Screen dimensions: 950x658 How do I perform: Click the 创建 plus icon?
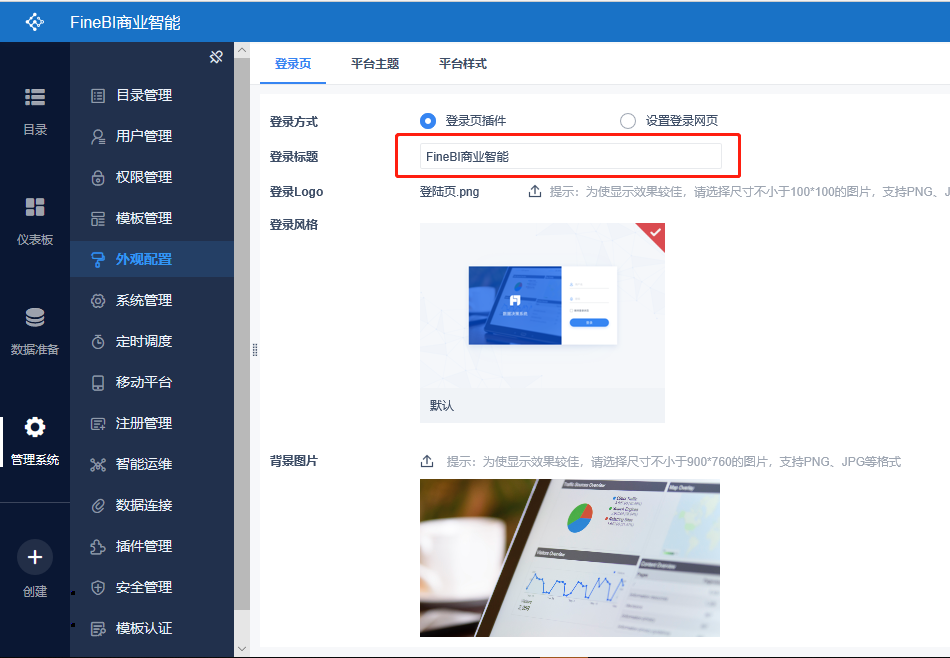(35, 557)
